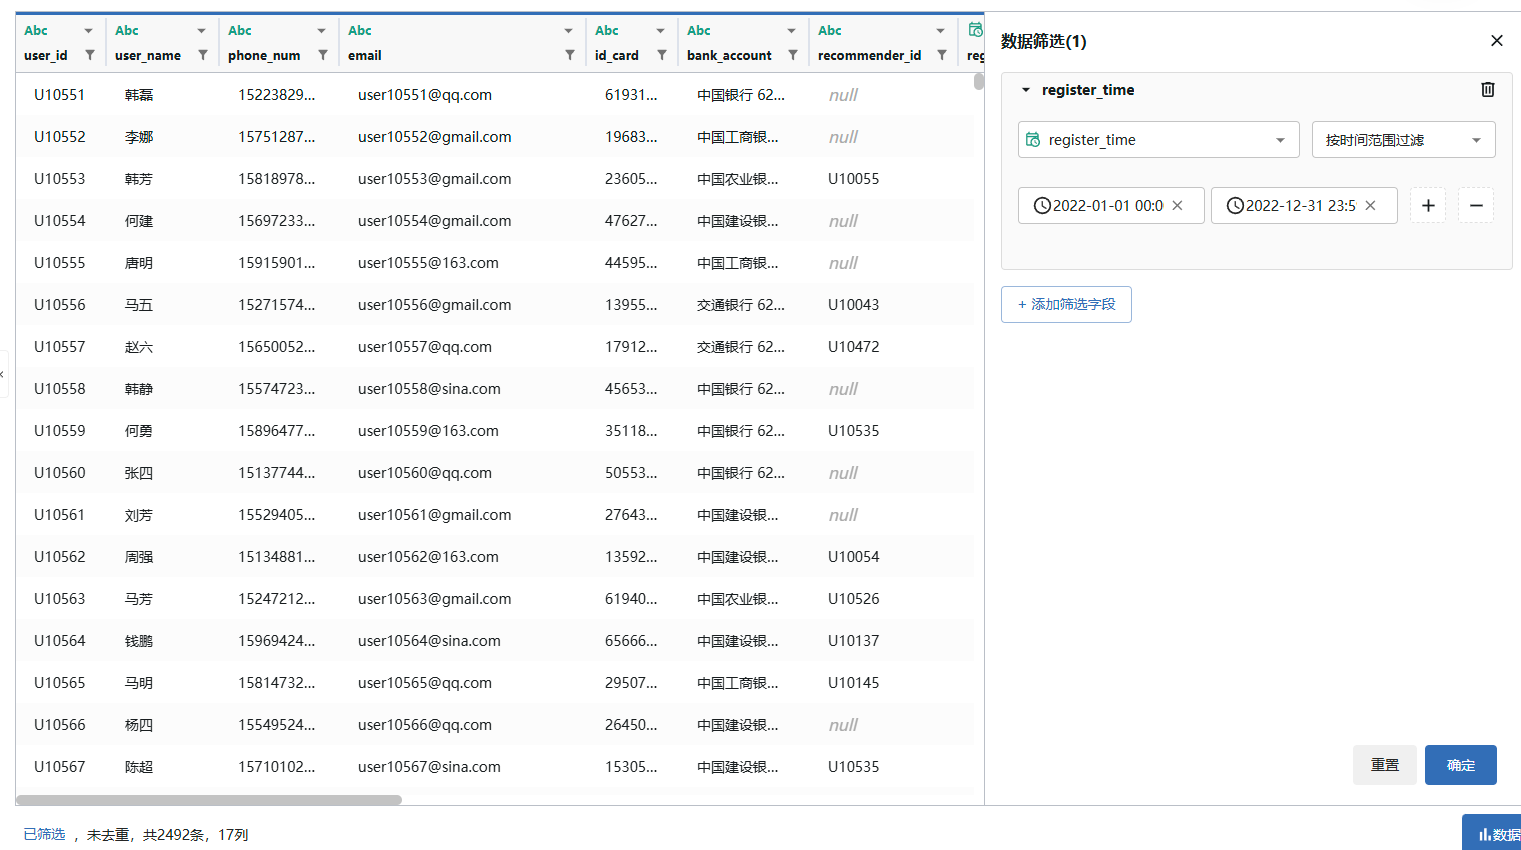Click clock icon in end time field

(1235, 205)
